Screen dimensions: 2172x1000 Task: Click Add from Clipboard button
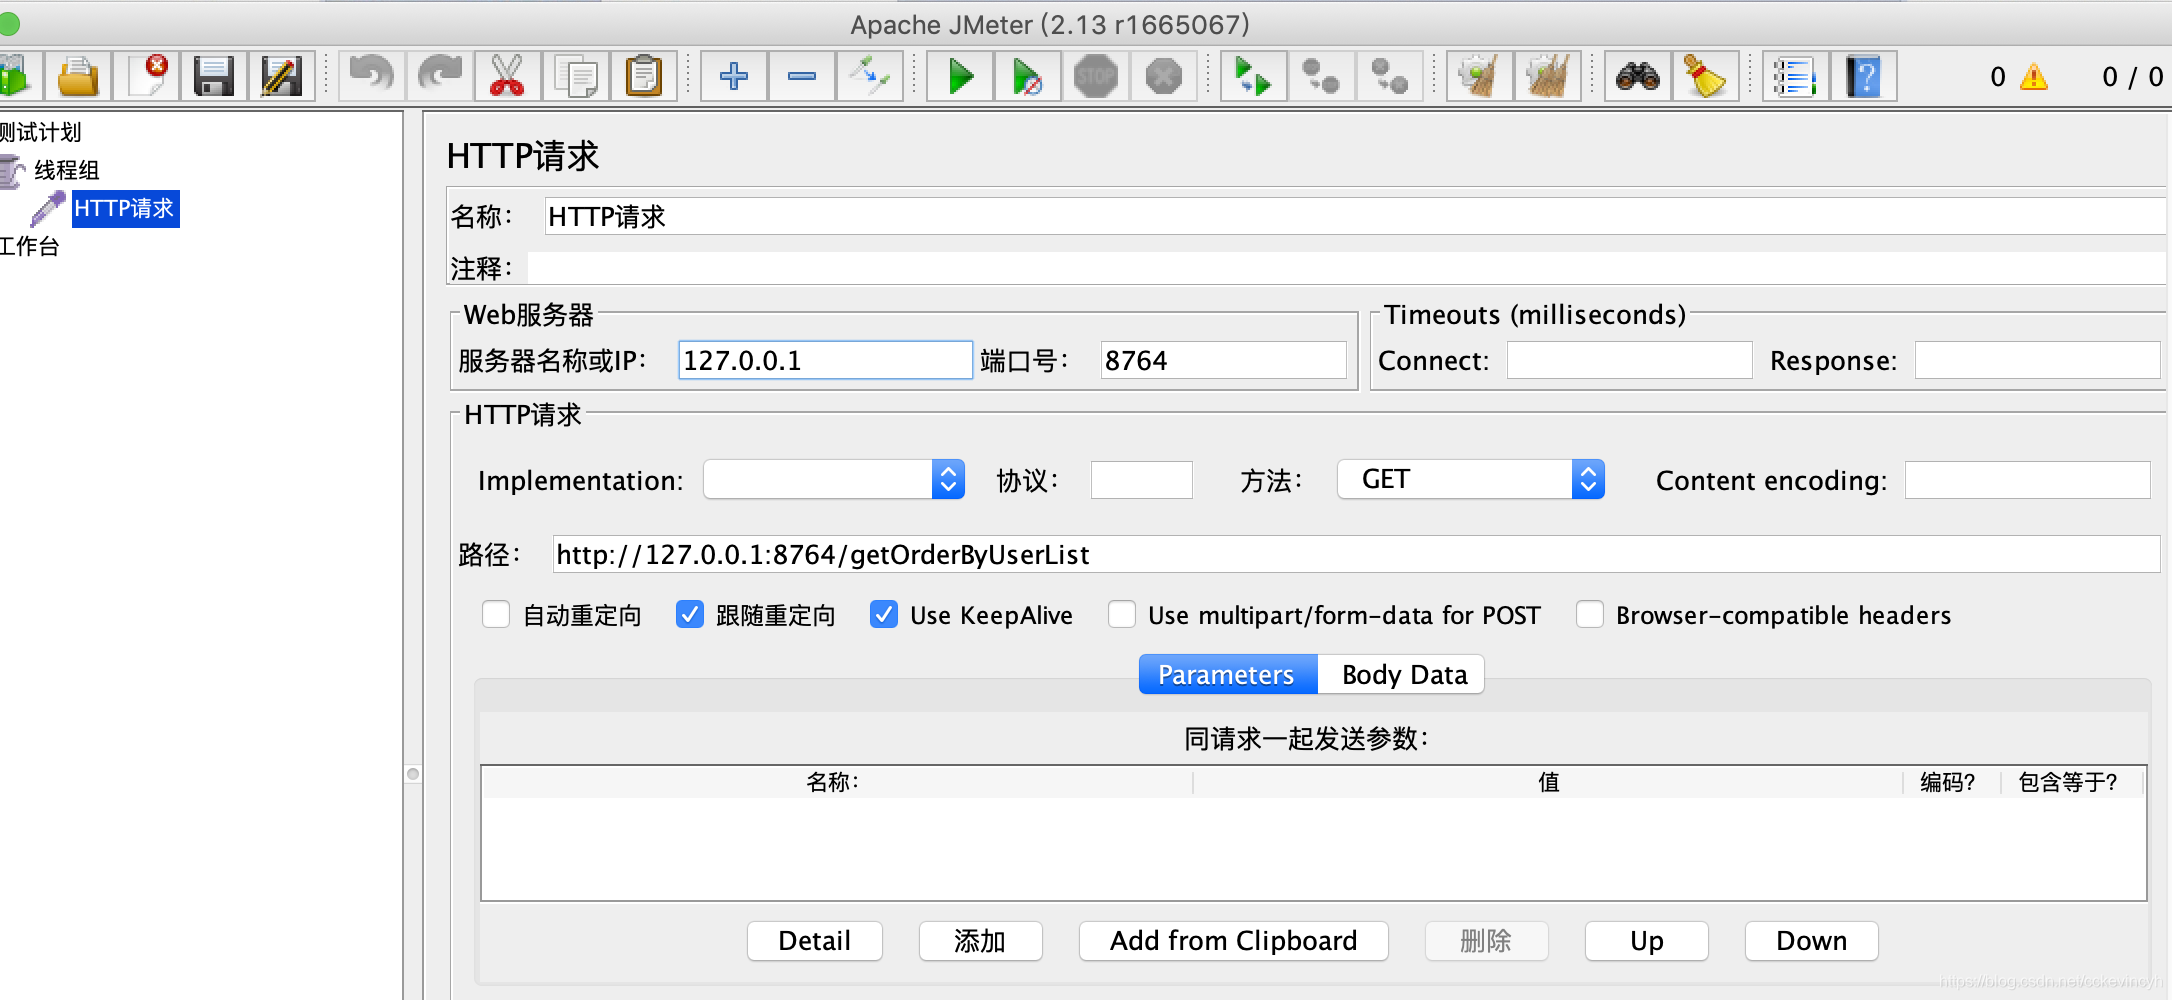pos(1234,941)
